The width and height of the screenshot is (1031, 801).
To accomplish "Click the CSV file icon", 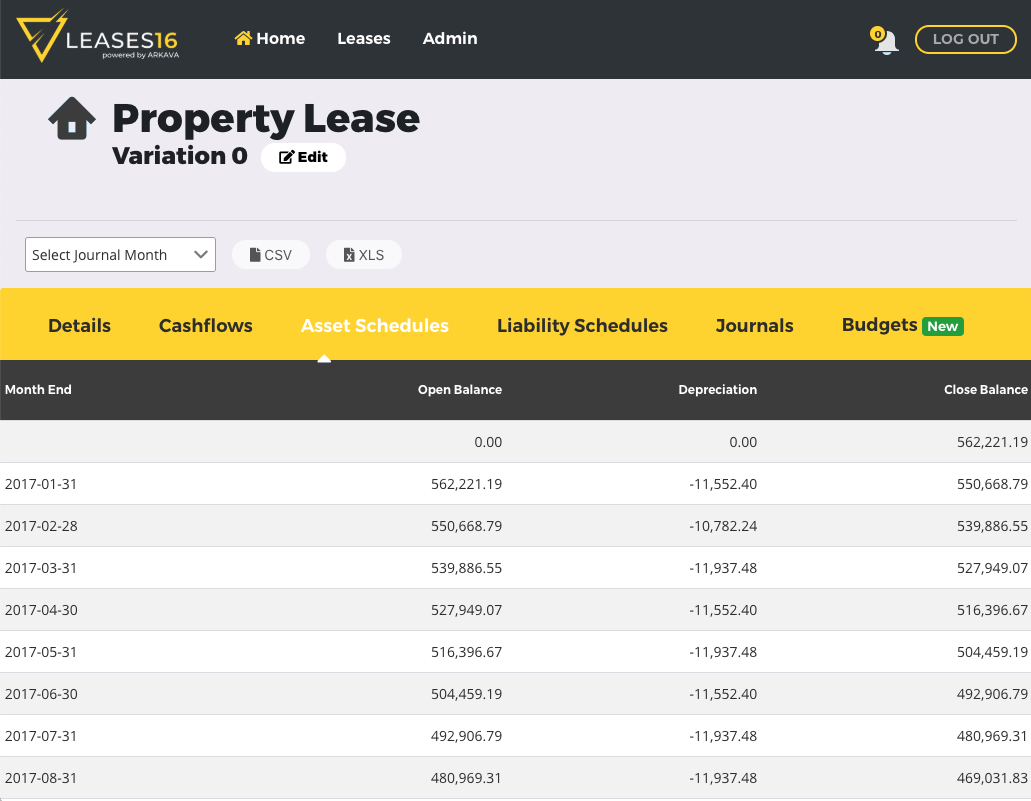I will point(253,254).
